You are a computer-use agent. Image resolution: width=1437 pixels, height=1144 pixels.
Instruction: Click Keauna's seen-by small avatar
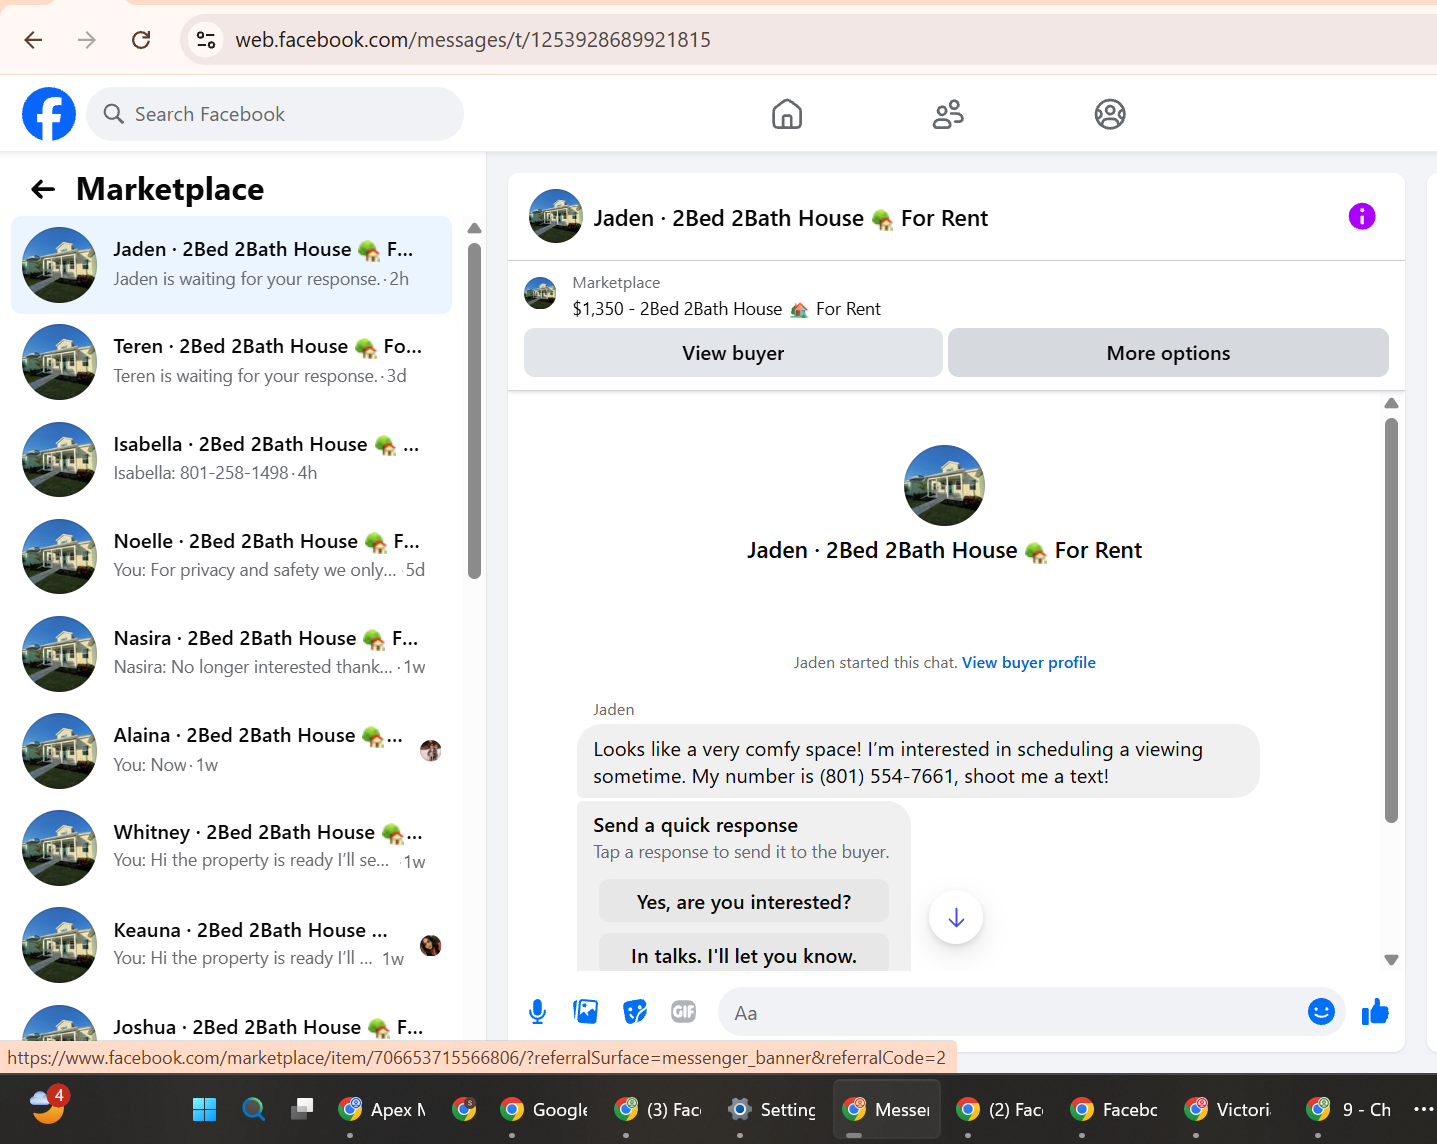point(431,946)
